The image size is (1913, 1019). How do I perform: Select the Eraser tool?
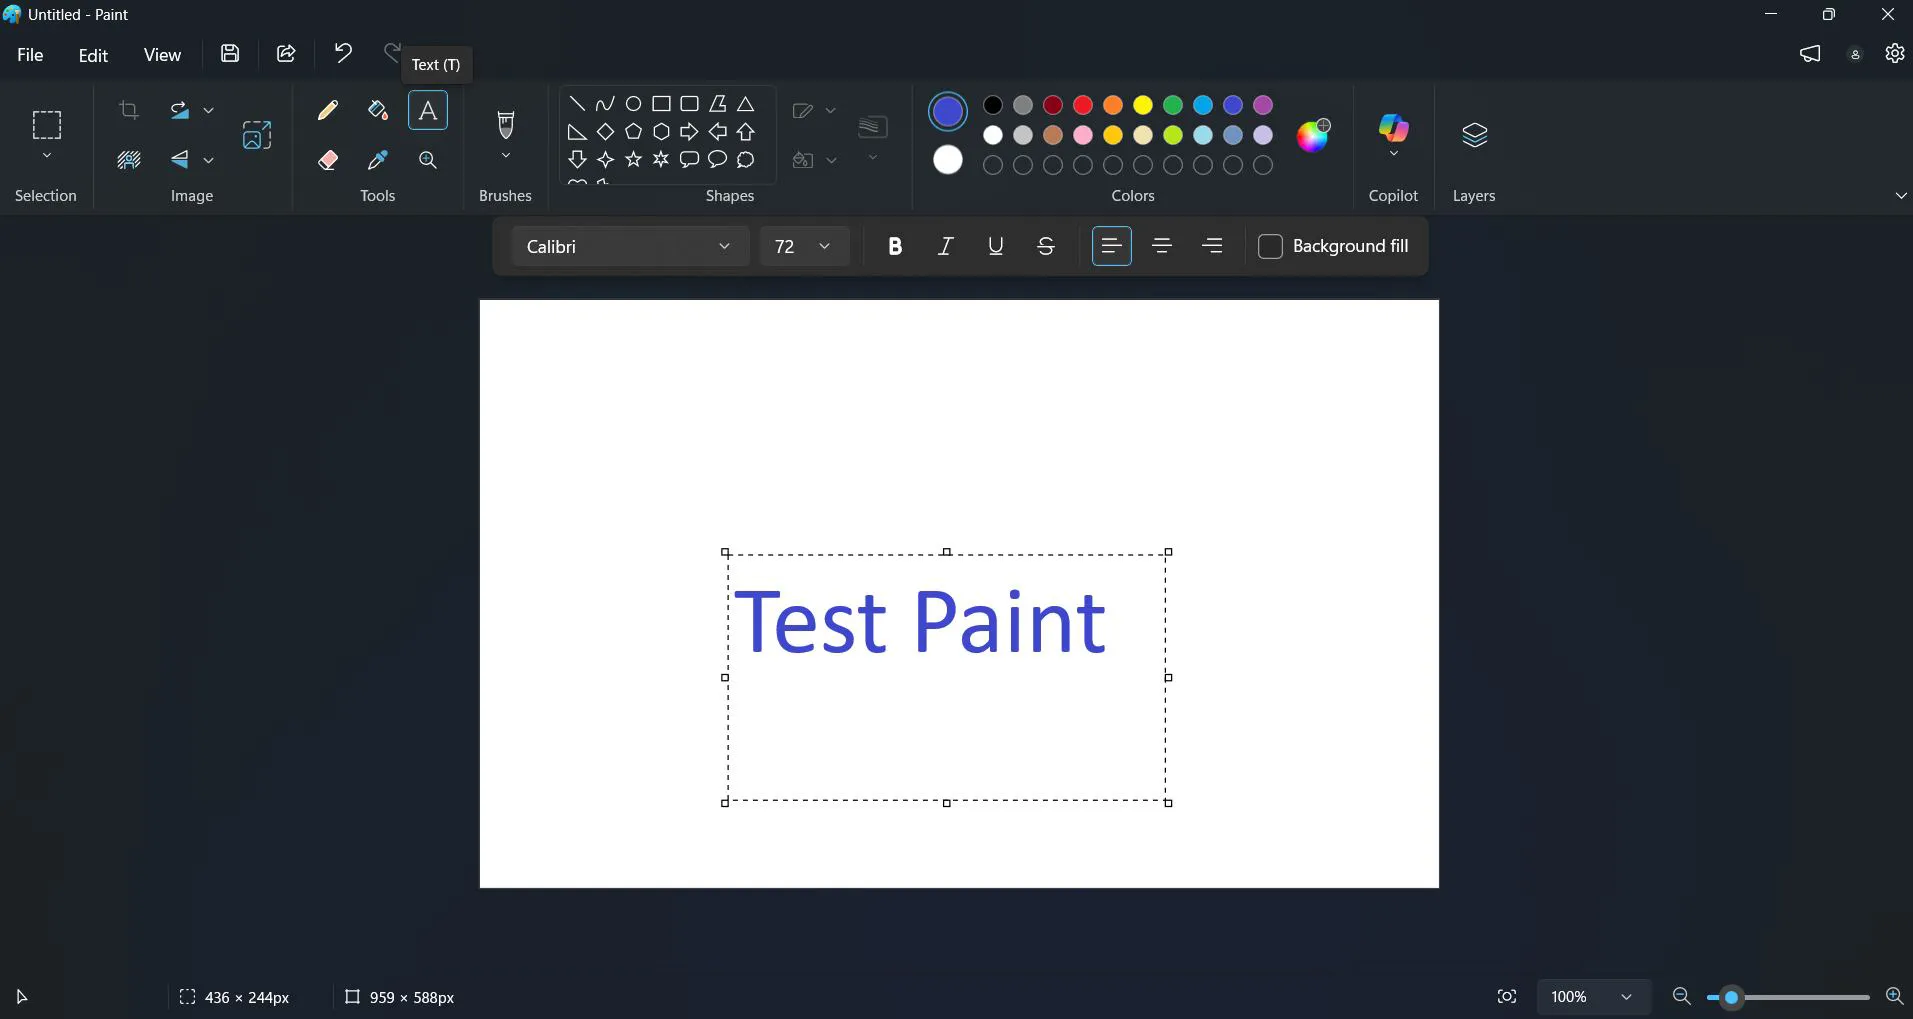[327, 160]
